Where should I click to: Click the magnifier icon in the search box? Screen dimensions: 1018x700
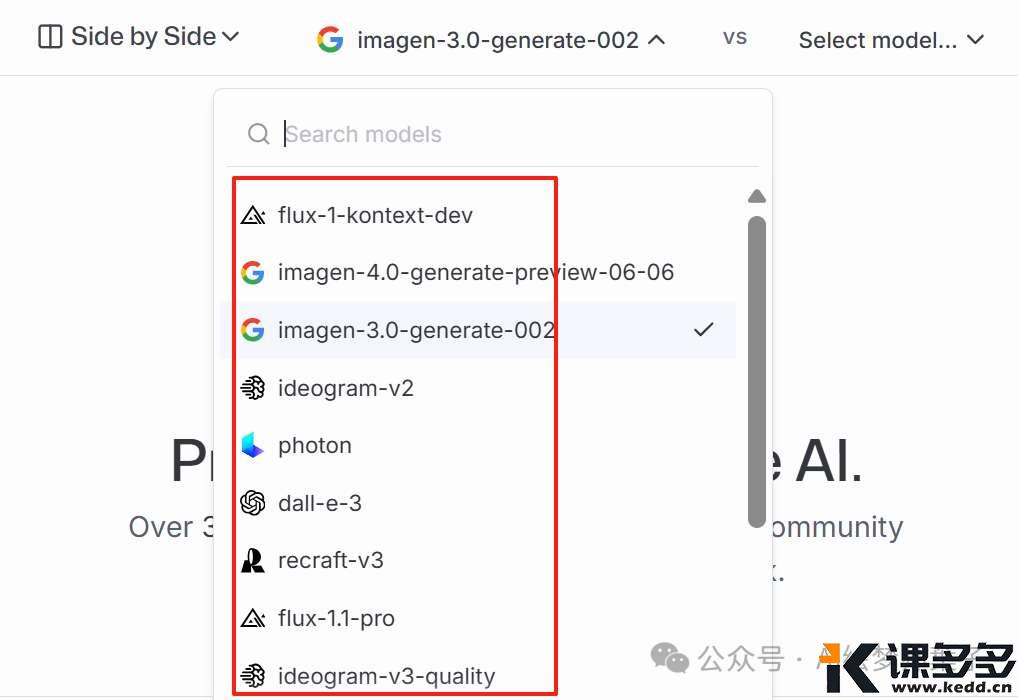pyautogui.click(x=258, y=134)
